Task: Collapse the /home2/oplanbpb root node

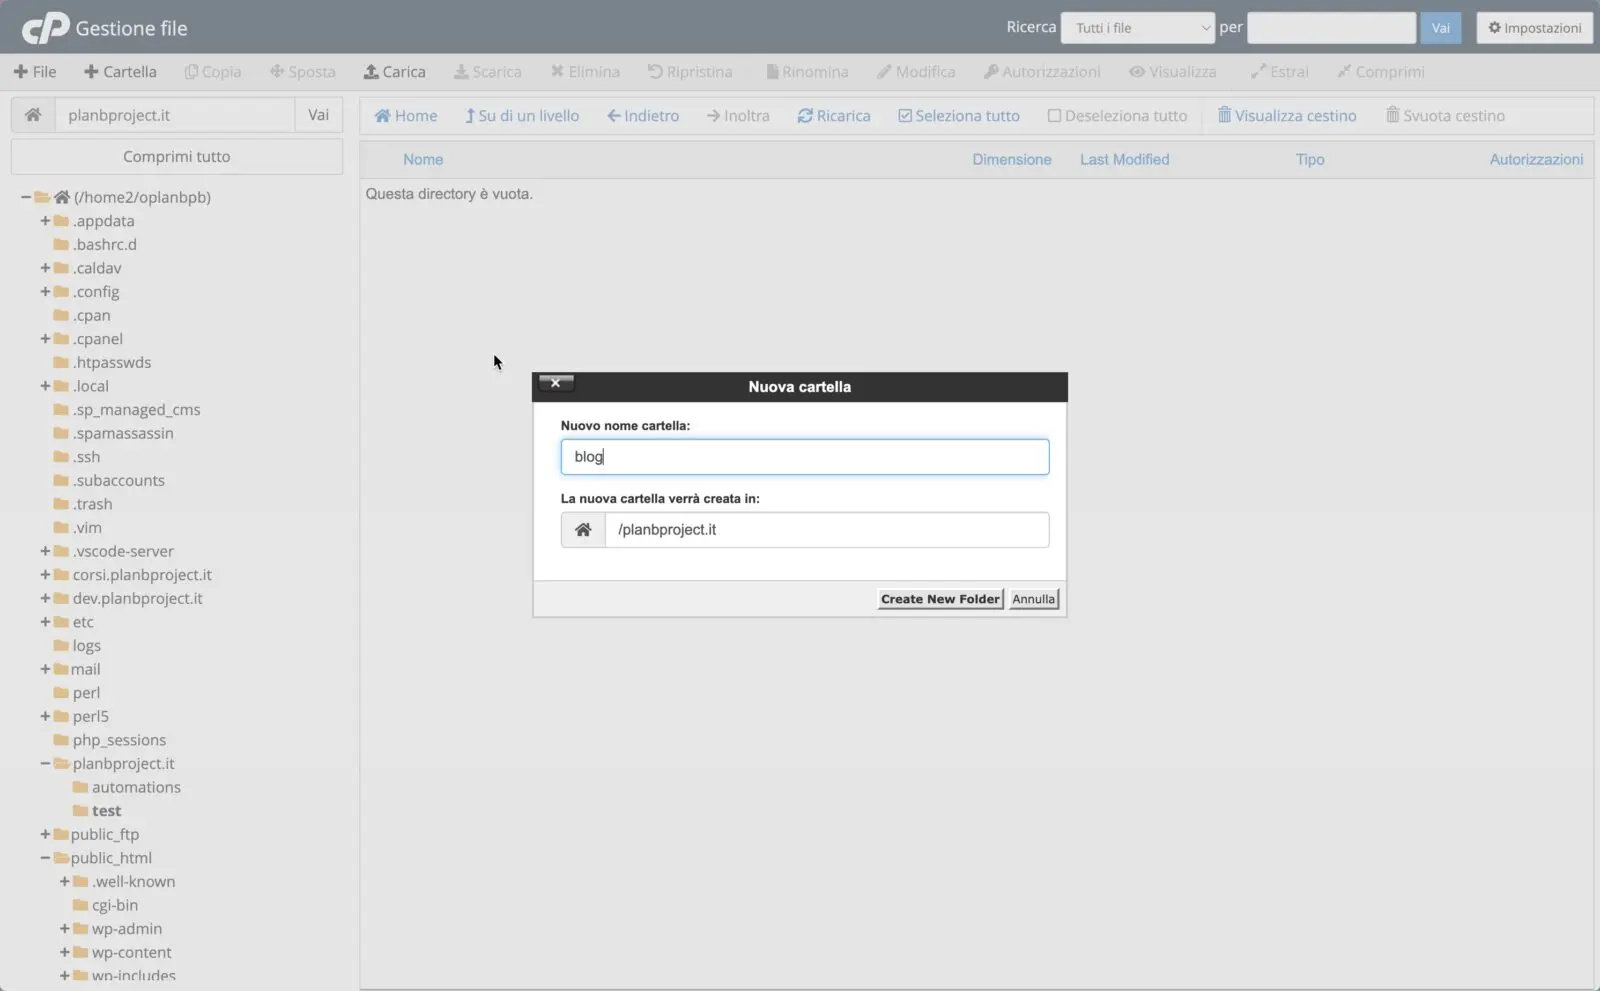Action: click(26, 197)
